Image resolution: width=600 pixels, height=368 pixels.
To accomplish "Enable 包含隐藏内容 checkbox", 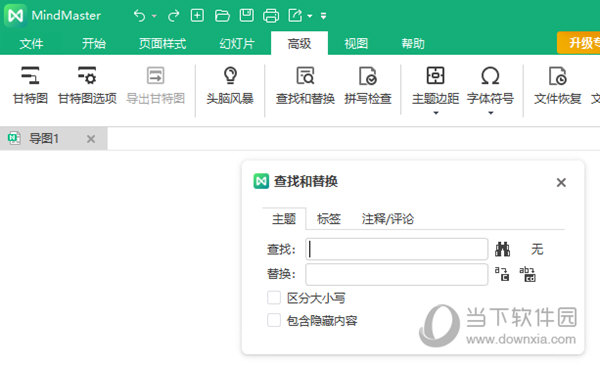I will (274, 320).
